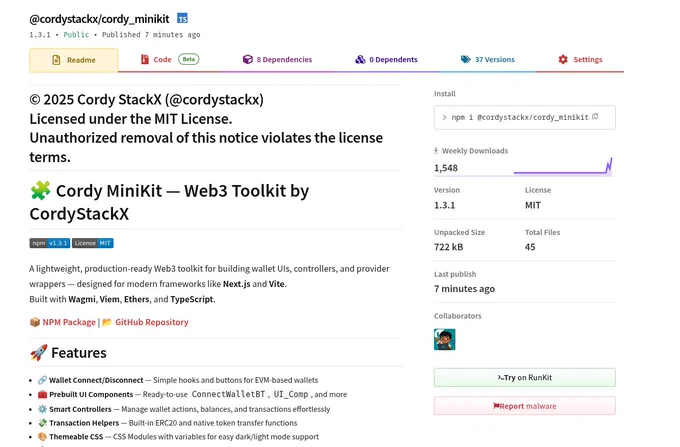Click the package title @cordystackx/cordy_minikit
680x447 pixels.
99,19
